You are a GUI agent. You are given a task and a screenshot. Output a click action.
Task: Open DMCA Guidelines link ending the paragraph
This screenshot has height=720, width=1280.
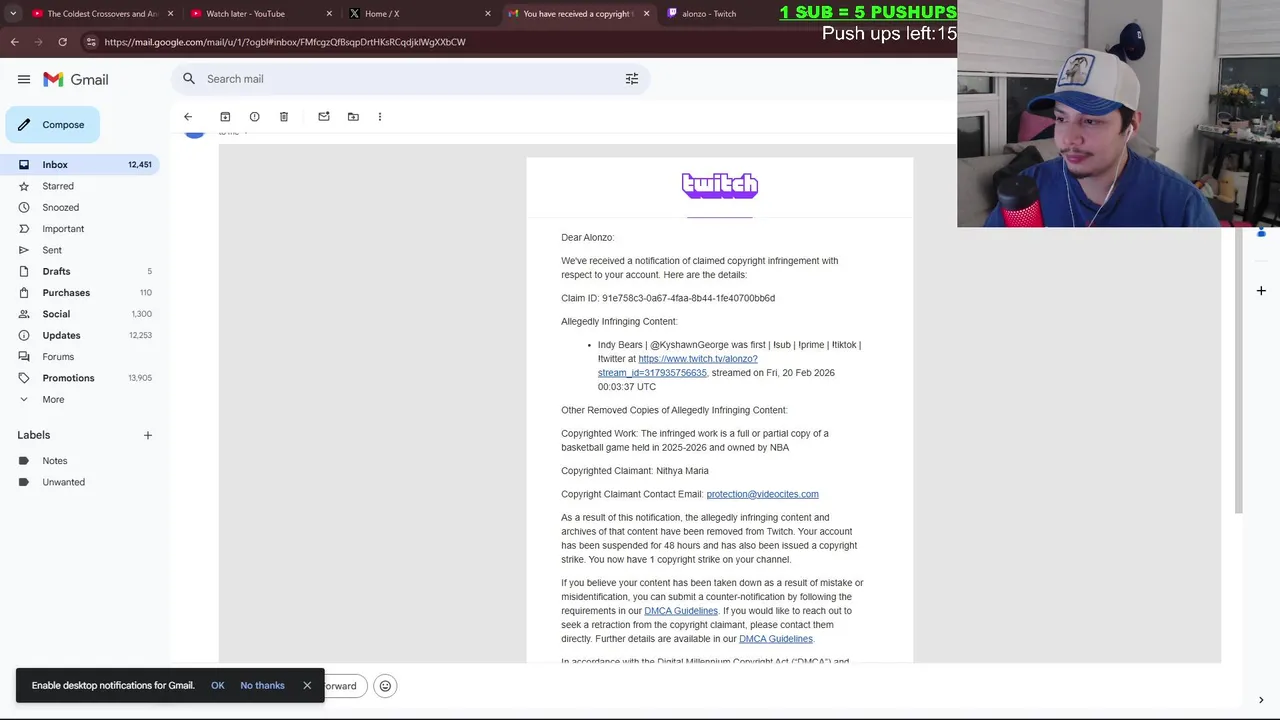click(776, 639)
